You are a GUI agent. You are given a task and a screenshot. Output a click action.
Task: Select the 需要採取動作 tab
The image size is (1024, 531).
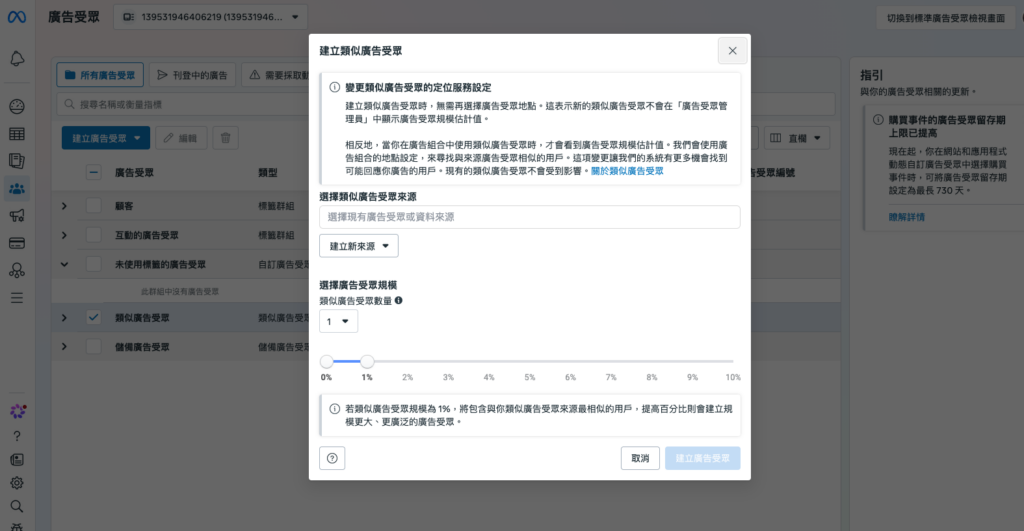[x=276, y=75]
